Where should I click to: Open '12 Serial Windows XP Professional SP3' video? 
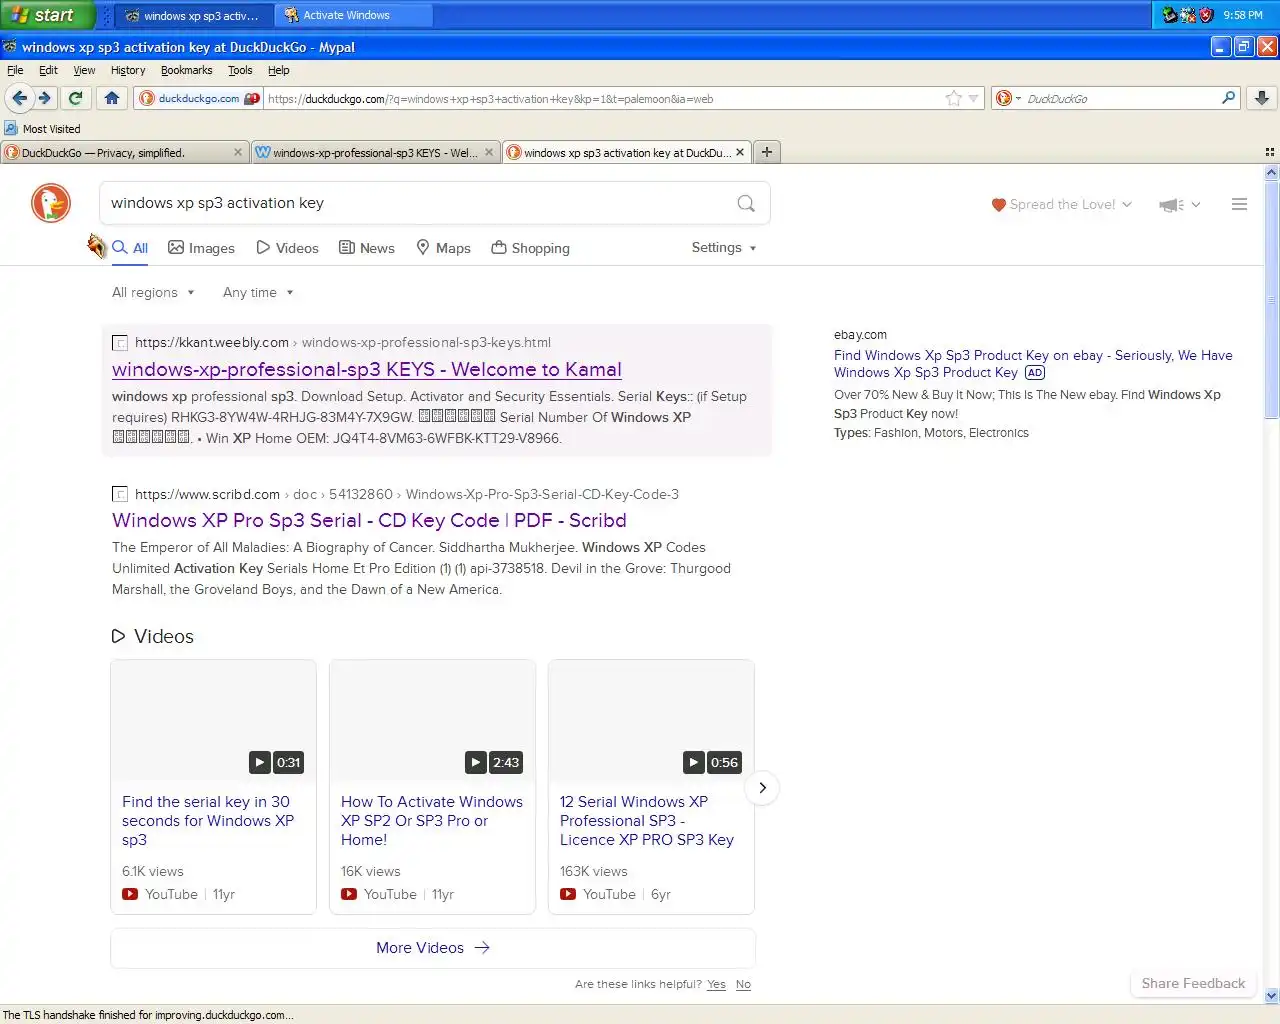pyautogui.click(x=647, y=821)
